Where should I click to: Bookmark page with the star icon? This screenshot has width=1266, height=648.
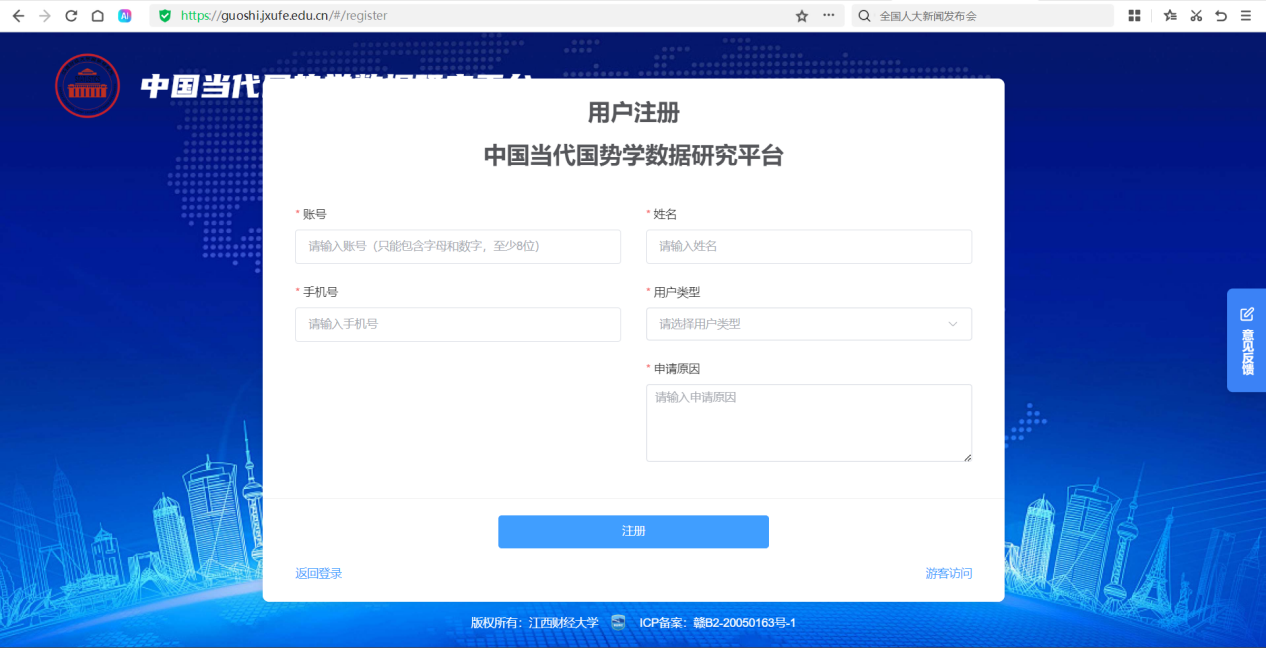click(801, 16)
